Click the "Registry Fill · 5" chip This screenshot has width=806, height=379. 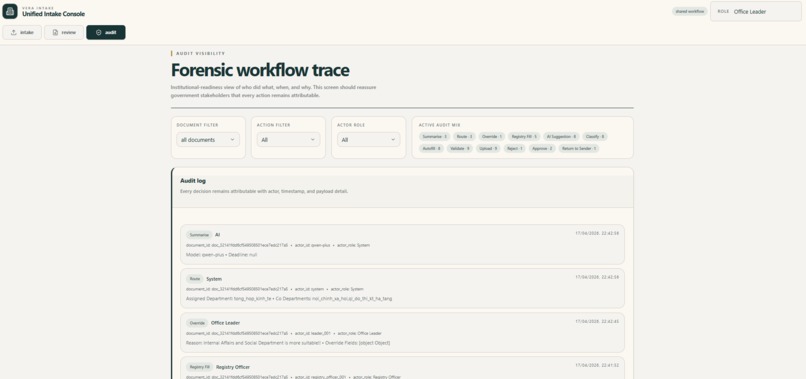pyautogui.click(x=524, y=137)
